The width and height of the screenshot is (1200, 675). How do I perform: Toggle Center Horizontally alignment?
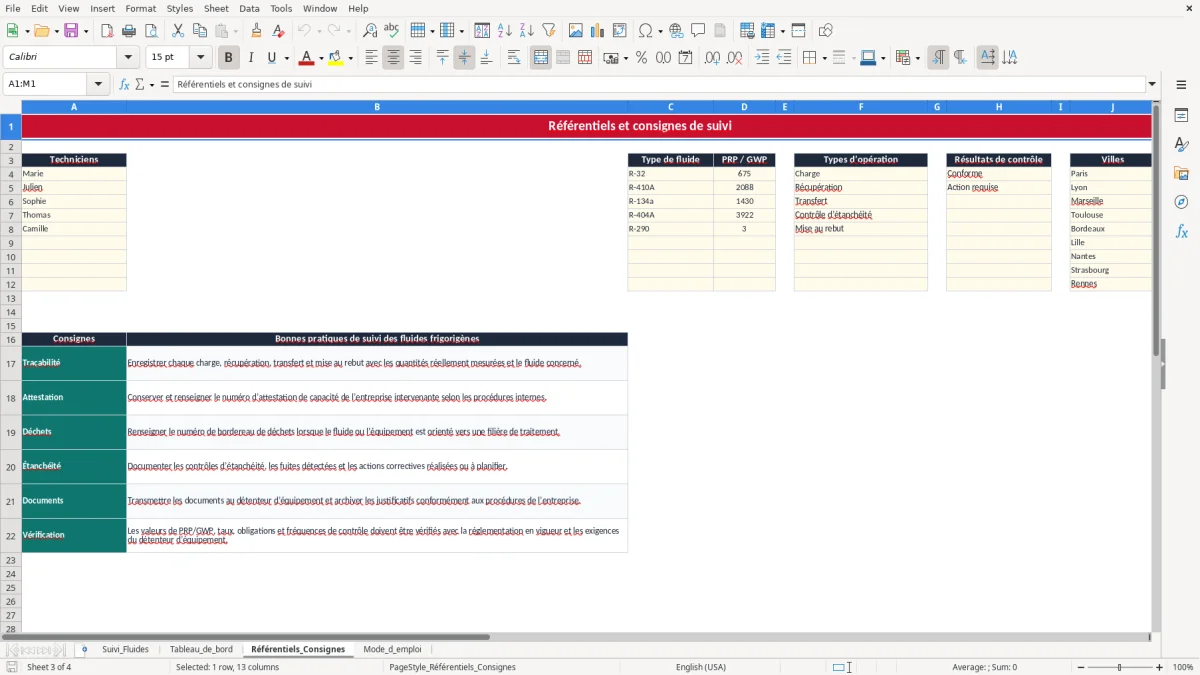pos(393,58)
